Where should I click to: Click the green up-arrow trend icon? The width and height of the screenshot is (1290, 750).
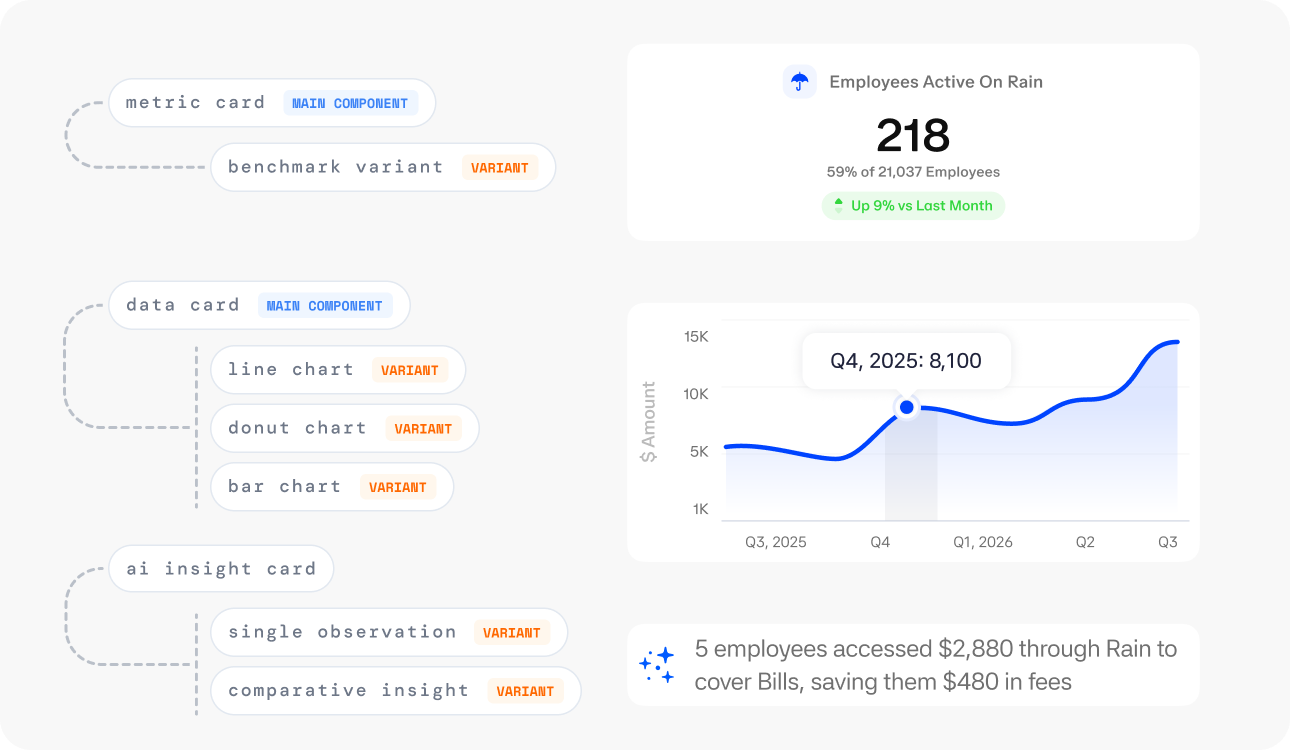coord(839,206)
